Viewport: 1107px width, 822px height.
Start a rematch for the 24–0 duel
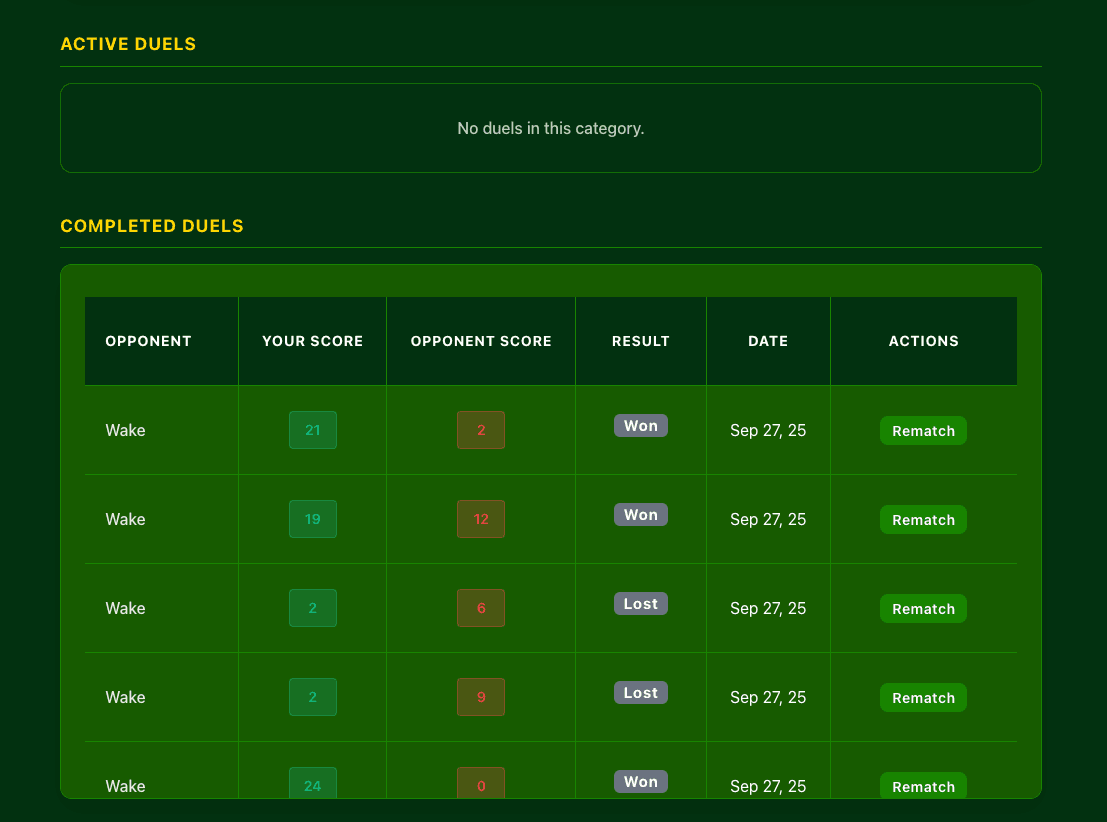pos(923,785)
